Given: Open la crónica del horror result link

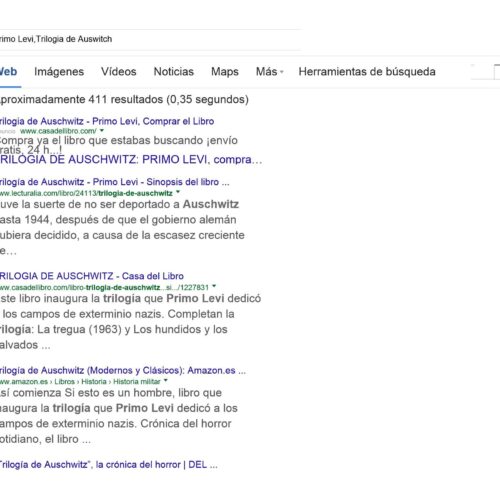Looking at the screenshot, I should (x=109, y=465).
